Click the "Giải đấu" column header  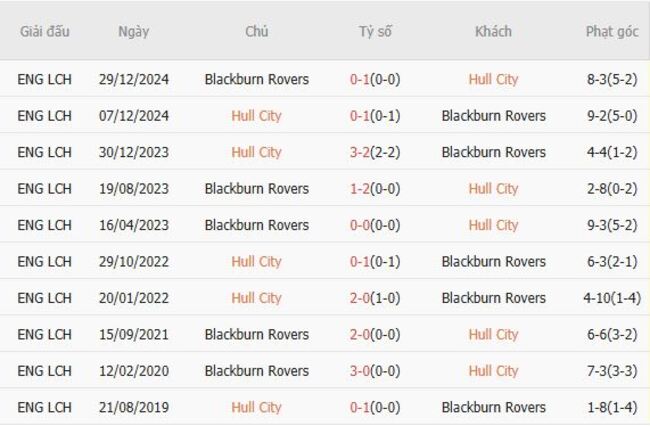coord(45,31)
